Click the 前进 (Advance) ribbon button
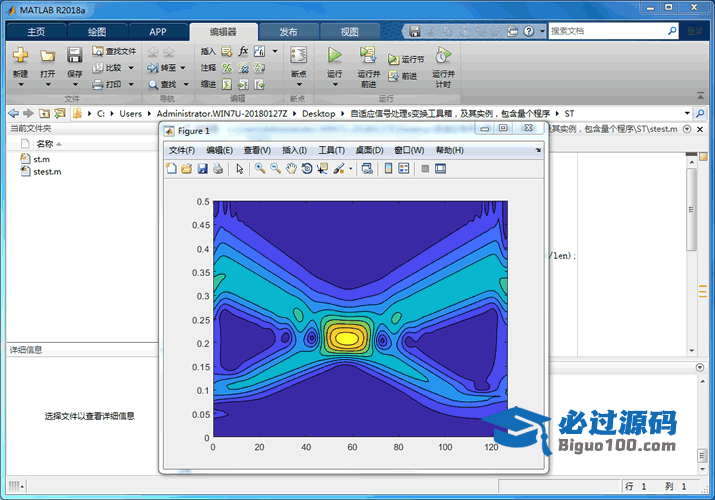 (x=403, y=76)
